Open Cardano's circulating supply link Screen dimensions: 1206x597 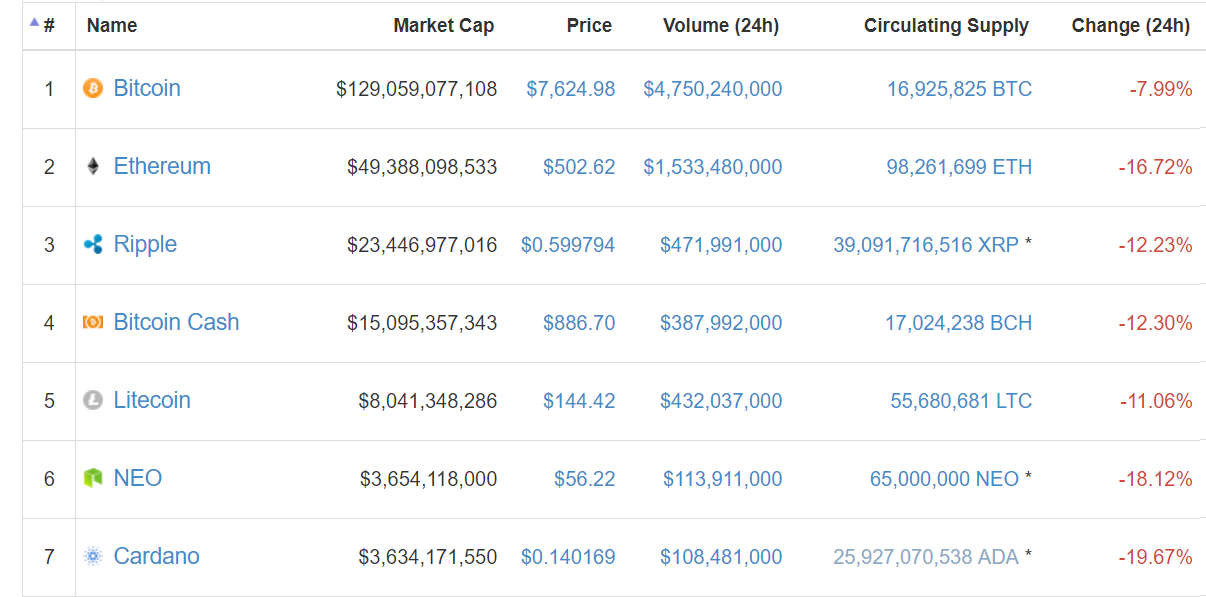[x=926, y=557]
